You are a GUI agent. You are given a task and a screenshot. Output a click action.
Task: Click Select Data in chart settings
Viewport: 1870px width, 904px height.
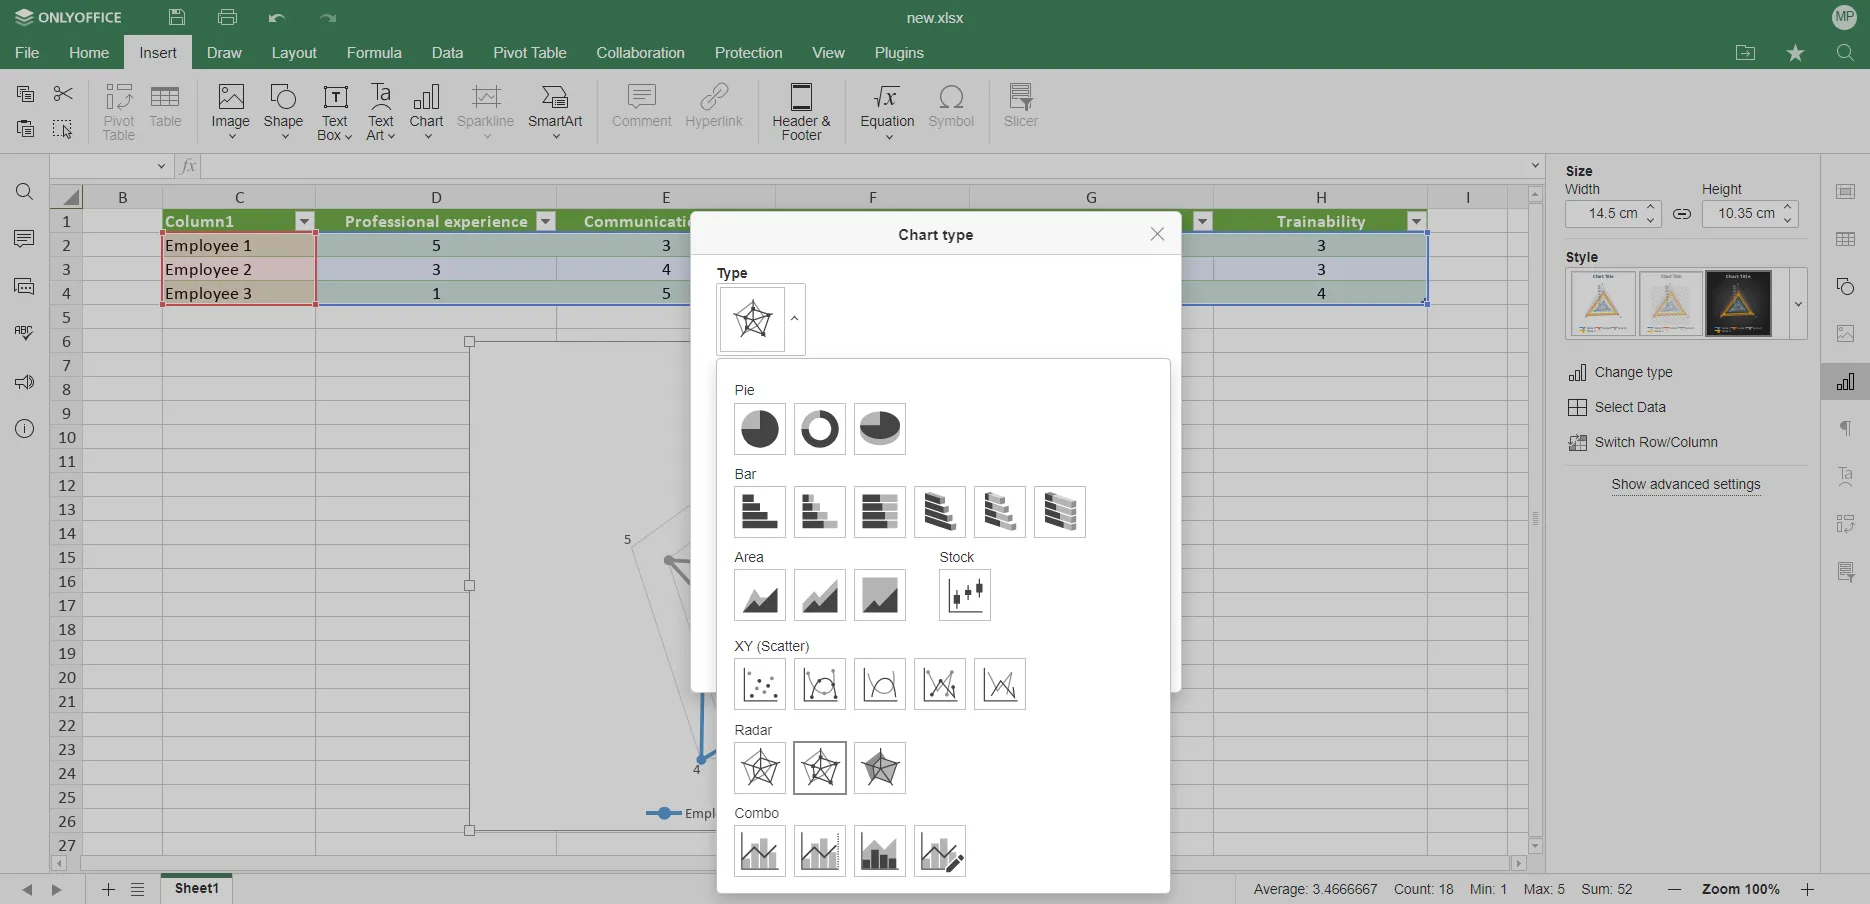(1630, 407)
